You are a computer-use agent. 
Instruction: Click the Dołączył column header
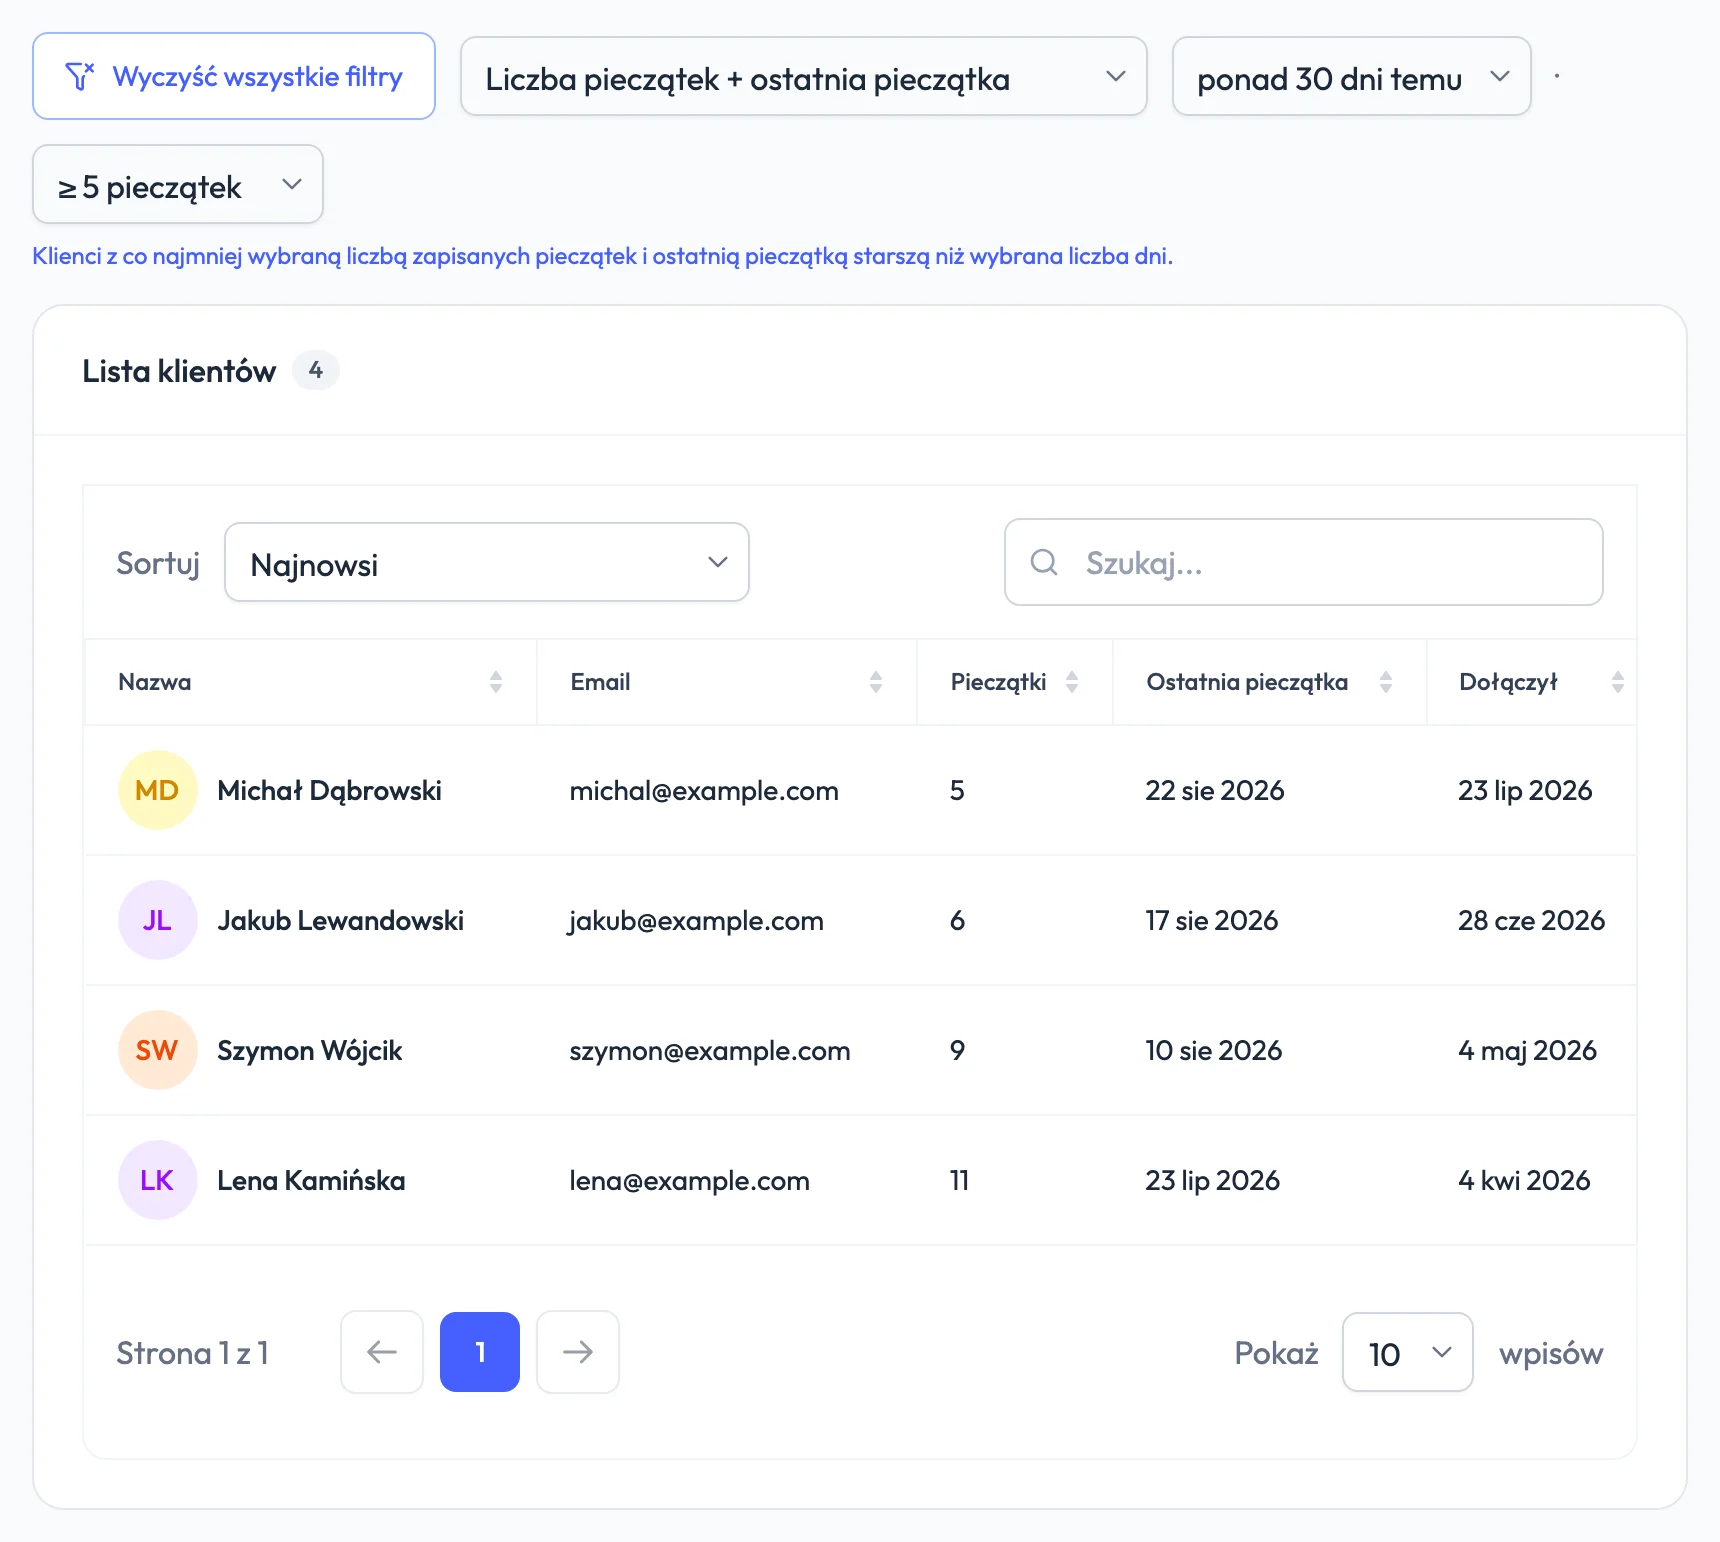coord(1532,682)
